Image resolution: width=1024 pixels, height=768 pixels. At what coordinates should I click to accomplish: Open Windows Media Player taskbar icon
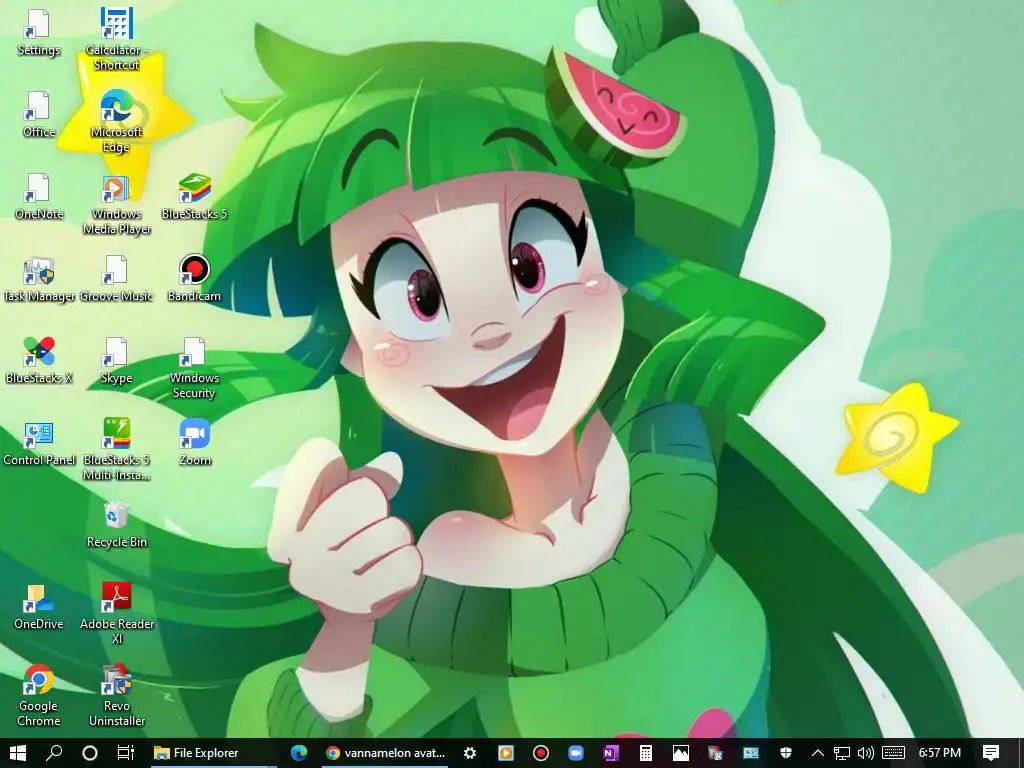[x=505, y=753]
